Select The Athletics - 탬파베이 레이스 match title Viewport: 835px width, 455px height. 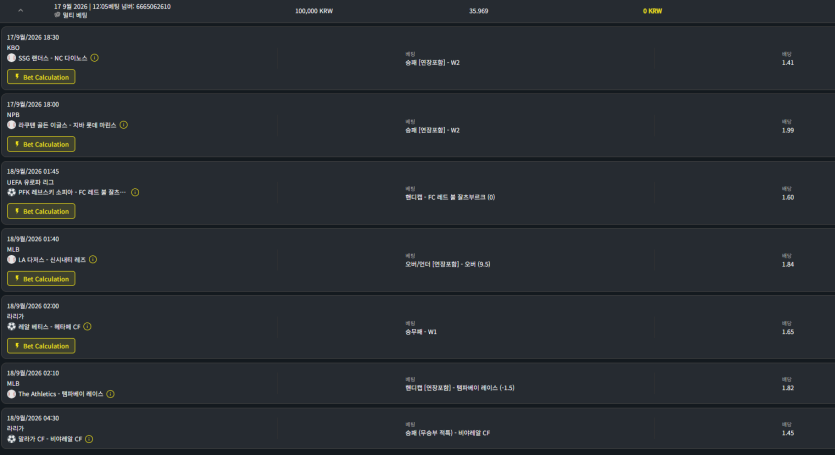61,394
